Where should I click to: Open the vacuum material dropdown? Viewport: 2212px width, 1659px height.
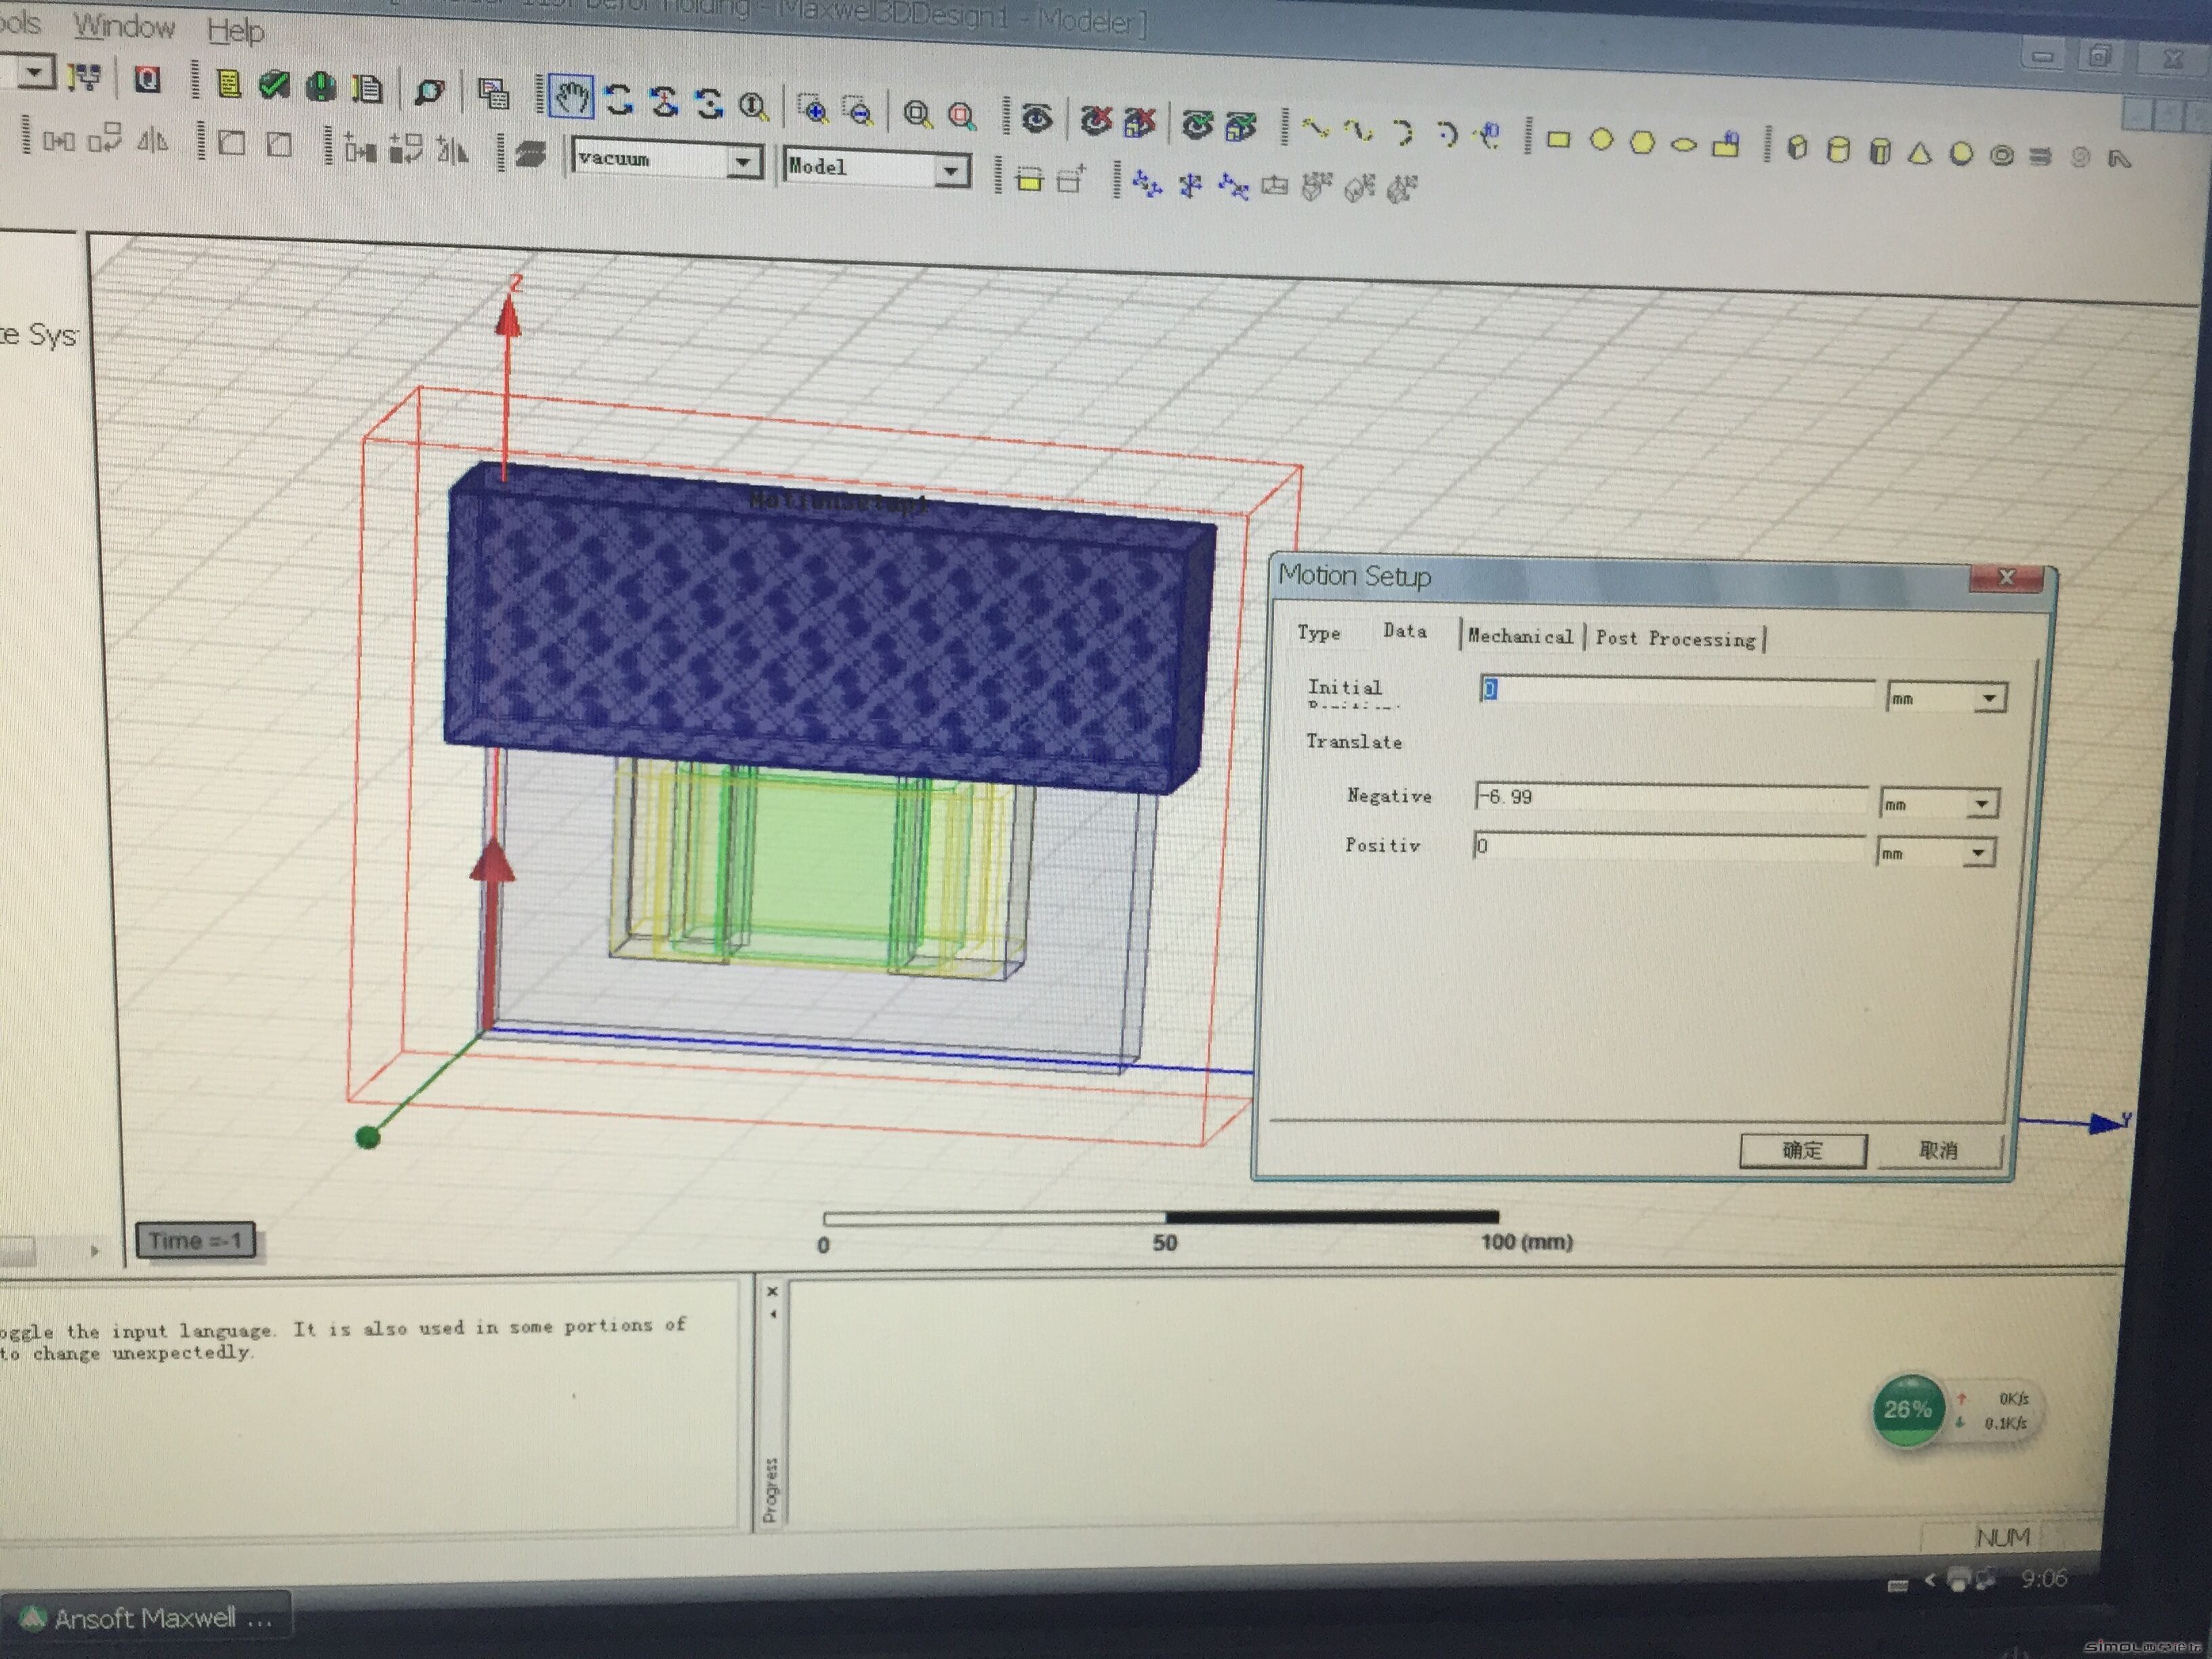tap(743, 161)
